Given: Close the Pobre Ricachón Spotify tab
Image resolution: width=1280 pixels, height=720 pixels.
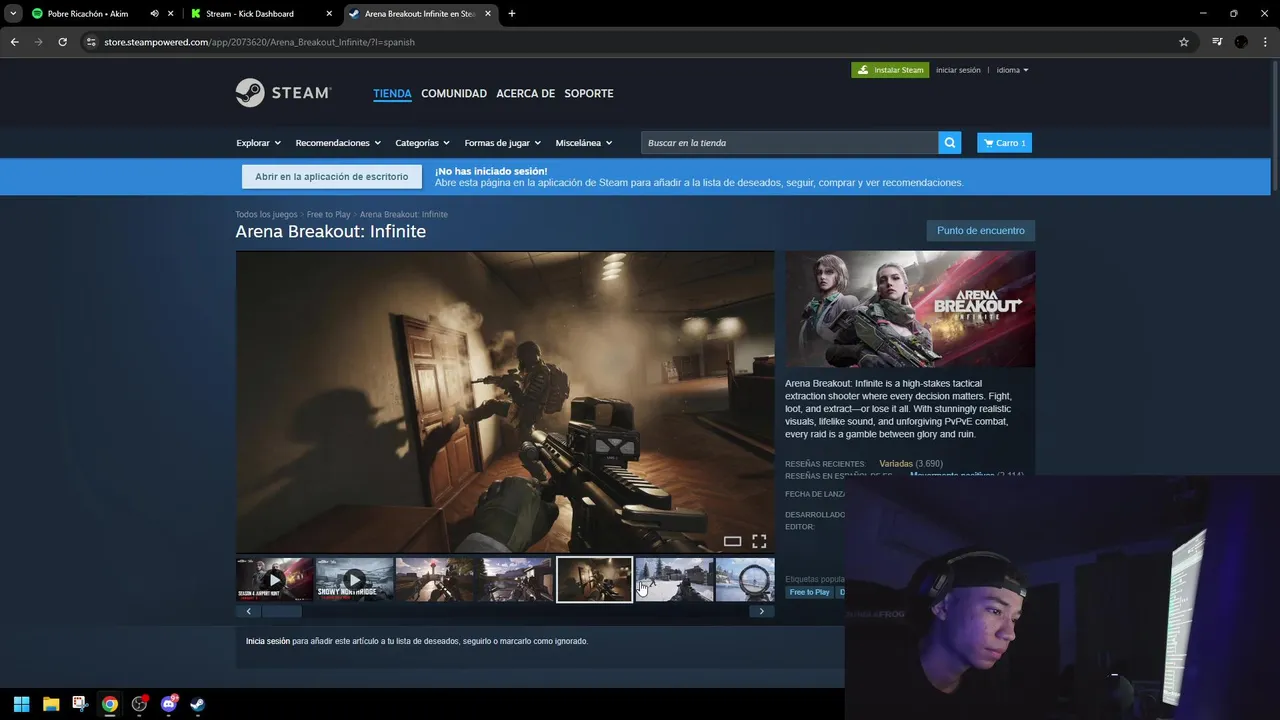Looking at the screenshot, I should coord(171,14).
